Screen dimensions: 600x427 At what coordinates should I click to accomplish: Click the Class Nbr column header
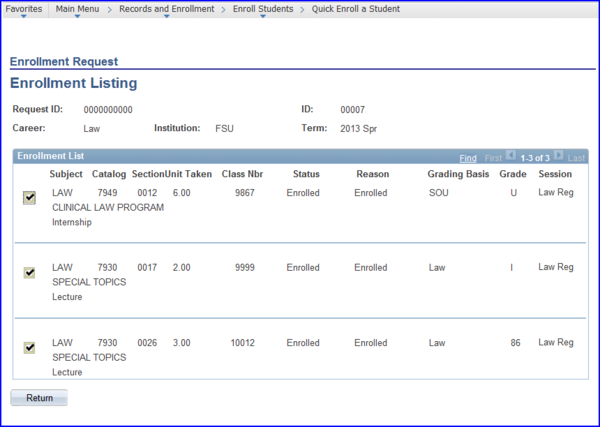(242, 174)
